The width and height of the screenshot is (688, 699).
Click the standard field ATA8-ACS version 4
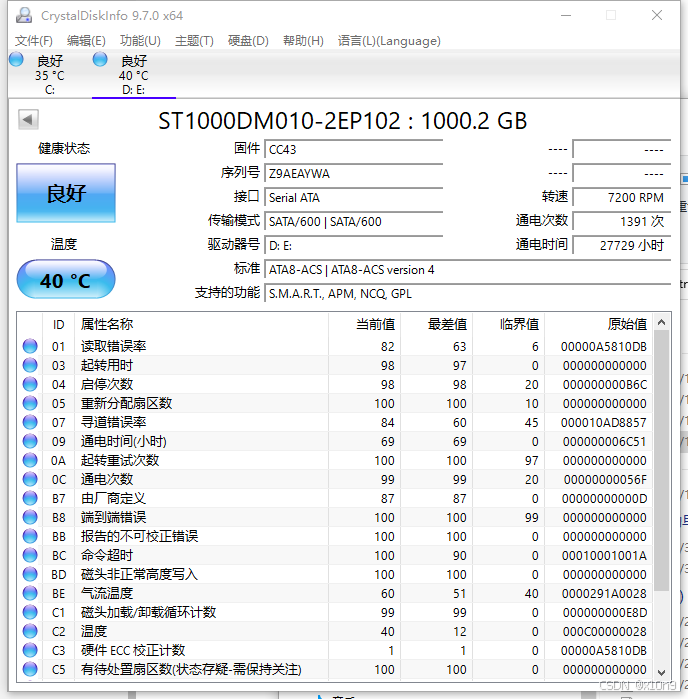tap(468, 270)
